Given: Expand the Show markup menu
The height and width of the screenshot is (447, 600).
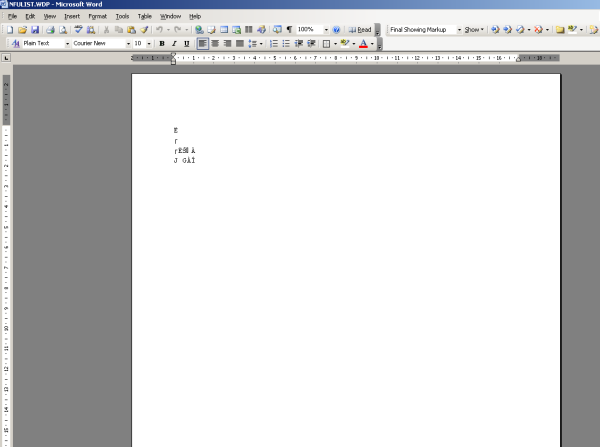Looking at the screenshot, I should 474,29.
